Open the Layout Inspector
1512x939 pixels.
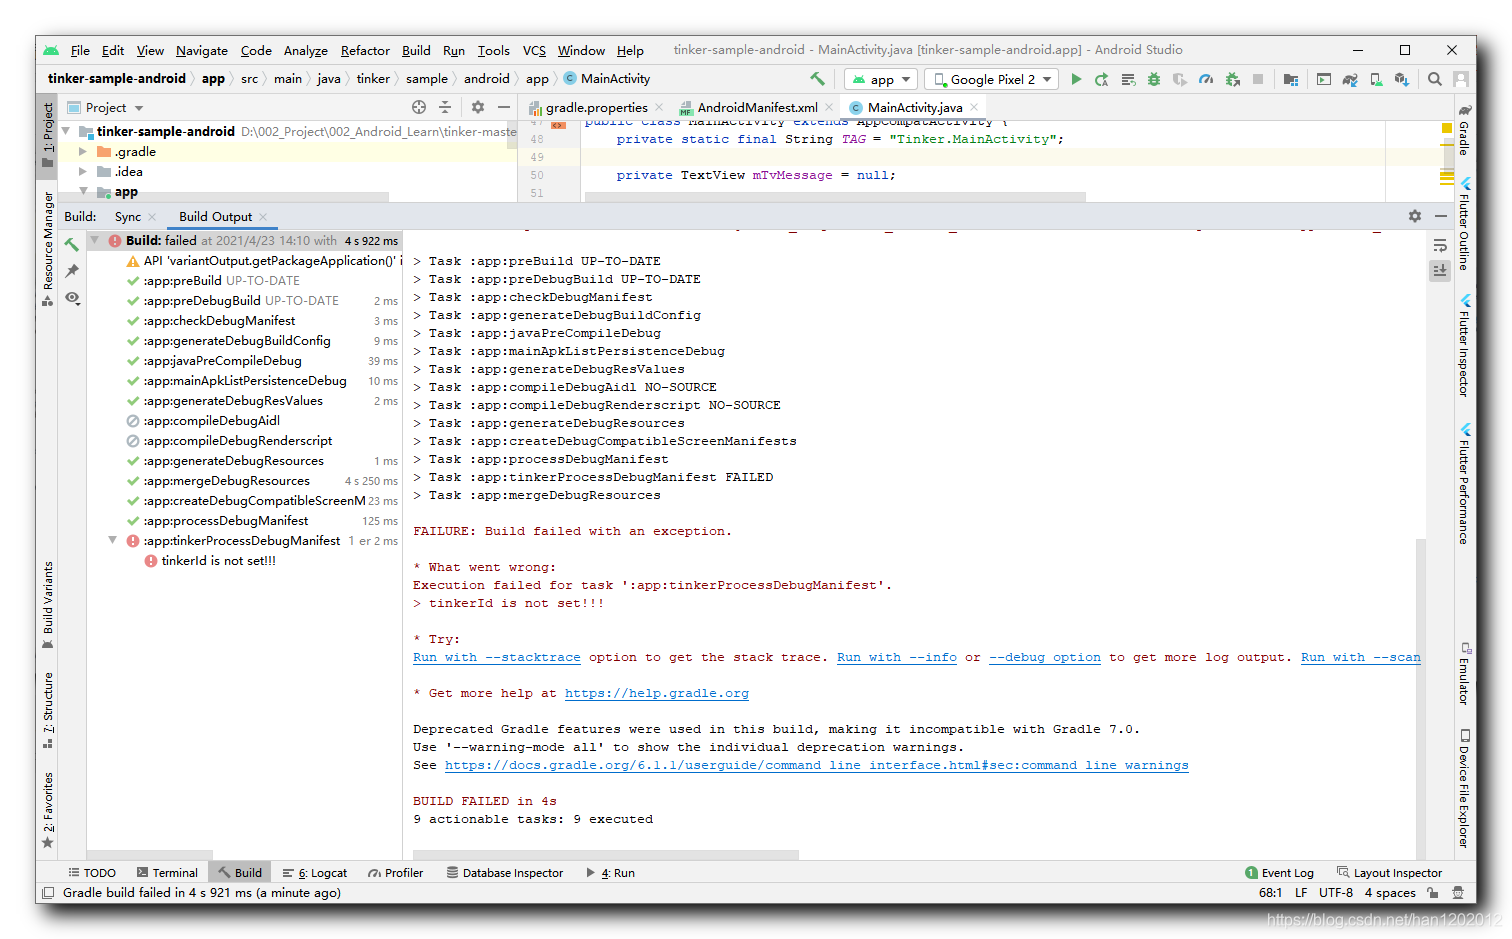pyautogui.click(x=1390, y=873)
